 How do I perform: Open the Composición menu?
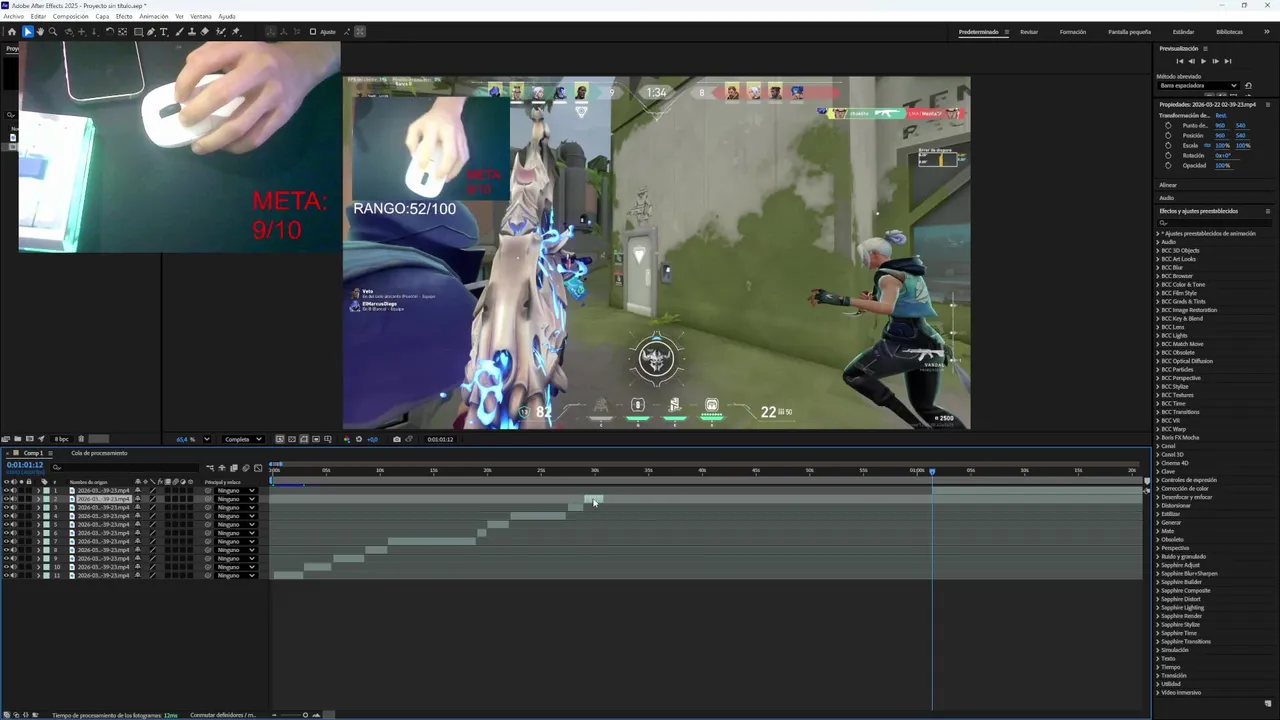[x=71, y=17]
